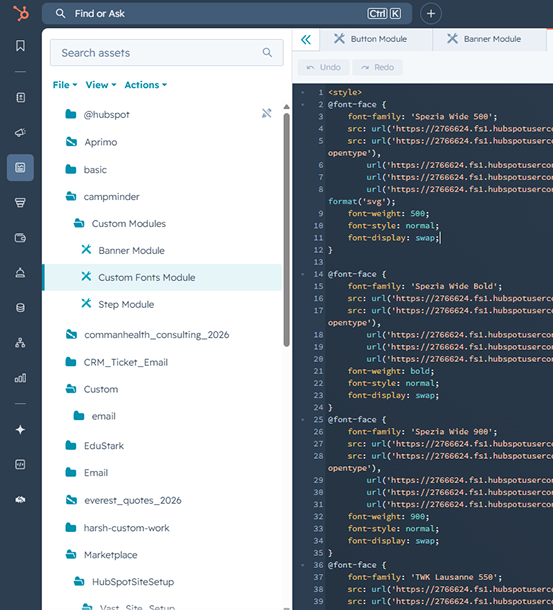Click the Redo button

pos(377,67)
